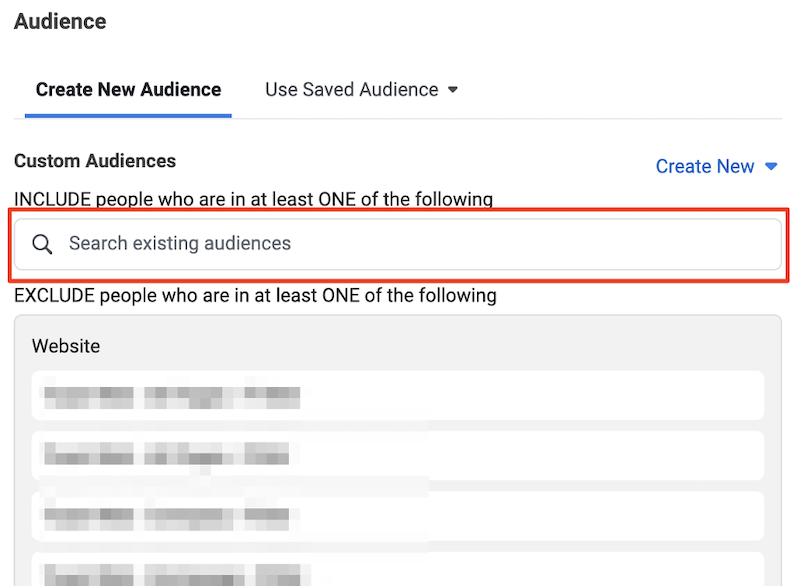Switch to the Use Saved Audience tab
The width and height of the screenshot is (800, 586).
click(352, 89)
